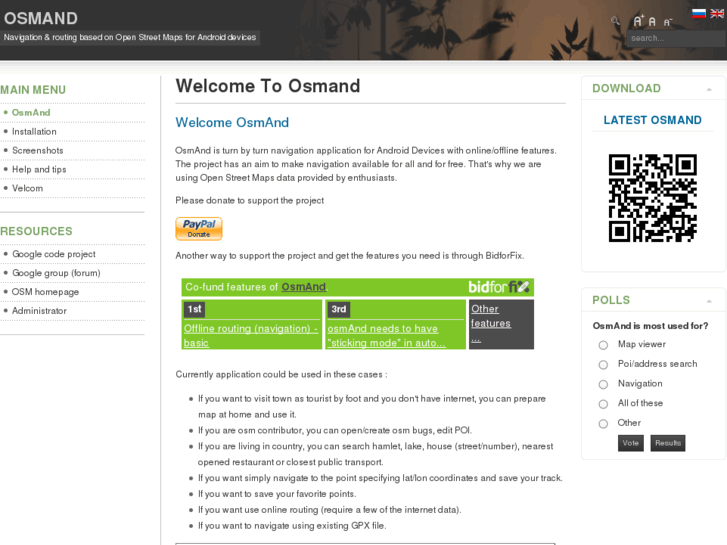This screenshot has height=545, width=727.
Task: Open Google group (forum) link
Action: 56,273
